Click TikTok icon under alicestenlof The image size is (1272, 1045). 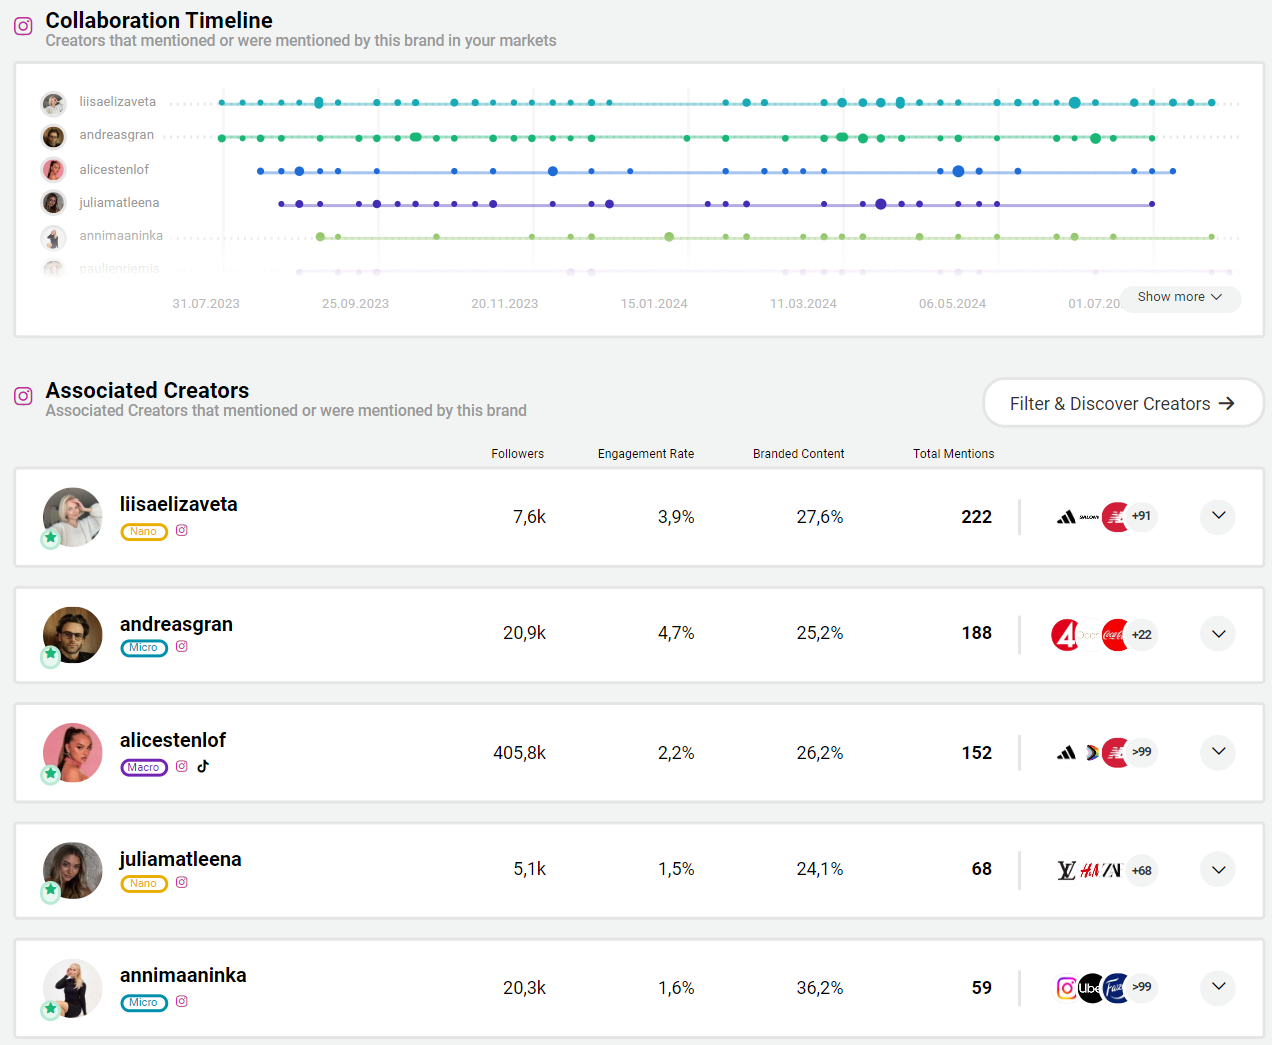pyautogui.click(x=203, y=766)
